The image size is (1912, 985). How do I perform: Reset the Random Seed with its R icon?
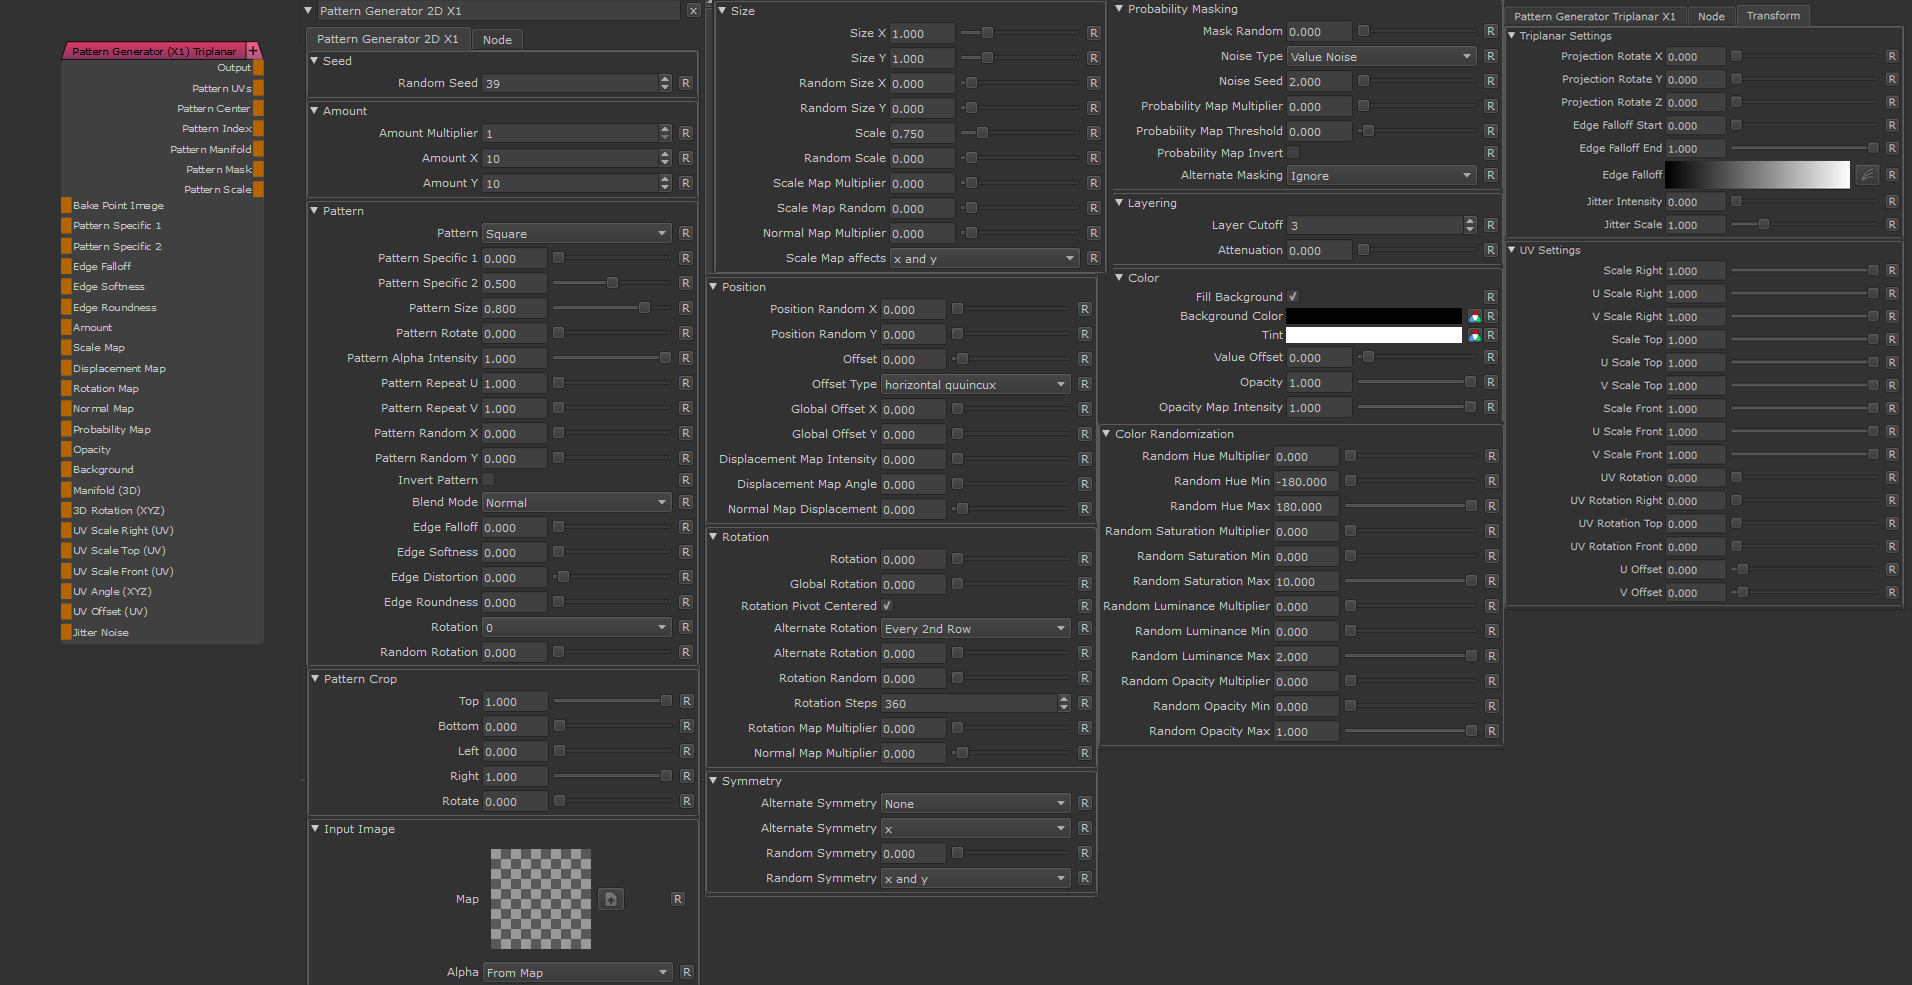tap(686, 83)
